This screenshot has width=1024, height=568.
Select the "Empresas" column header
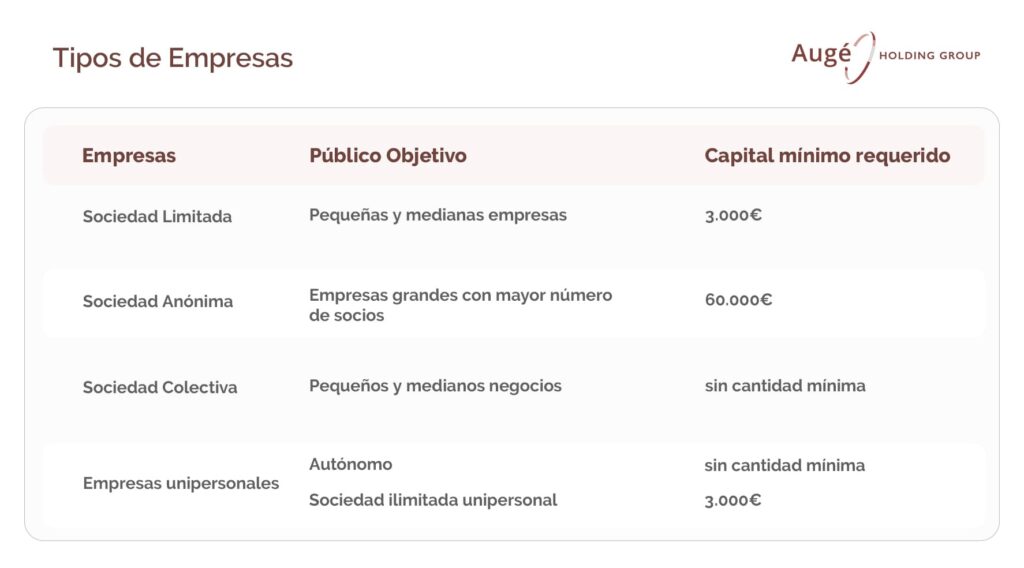click(x=128, y=156)
